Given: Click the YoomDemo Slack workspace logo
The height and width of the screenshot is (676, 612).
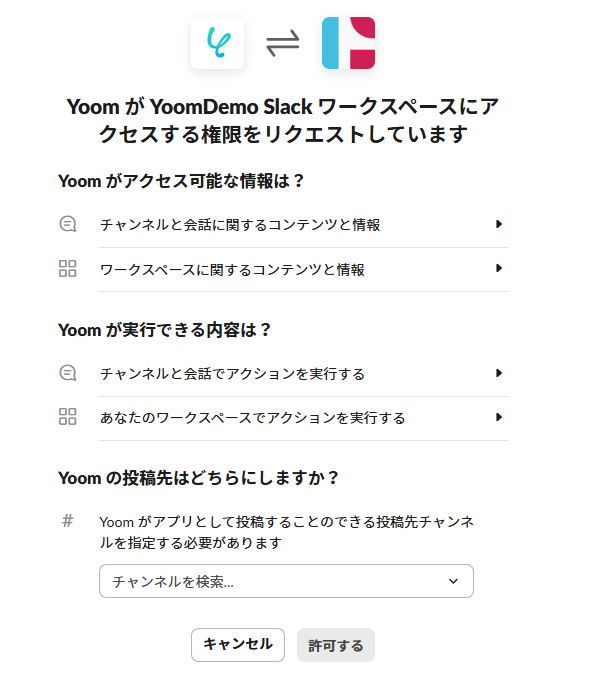Looking at the screenshot, I should 348,43.
